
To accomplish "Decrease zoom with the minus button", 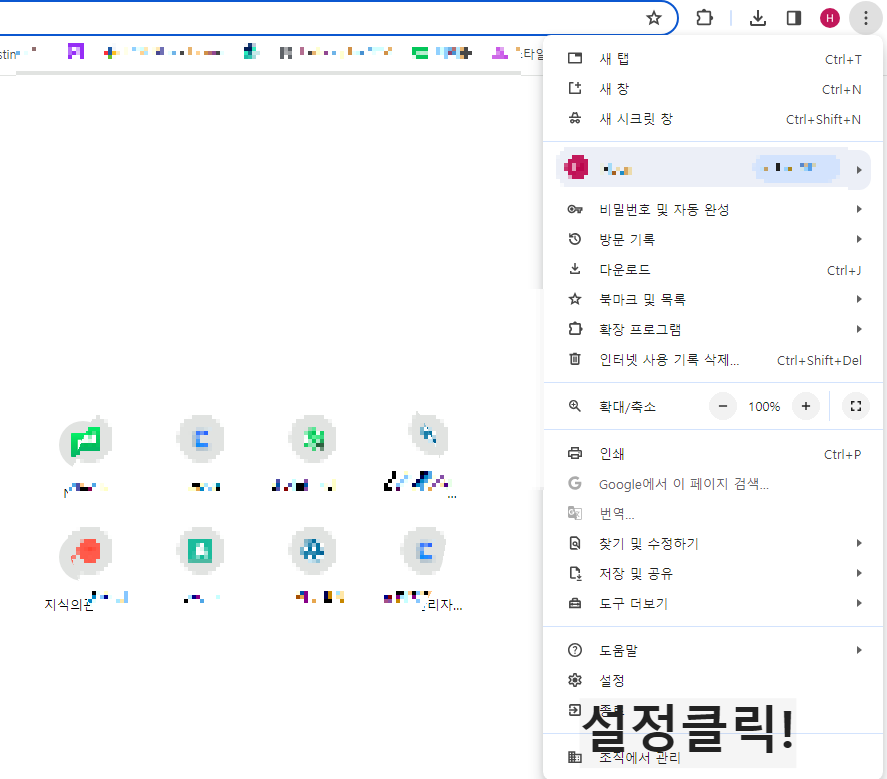I will coord(722,406).
